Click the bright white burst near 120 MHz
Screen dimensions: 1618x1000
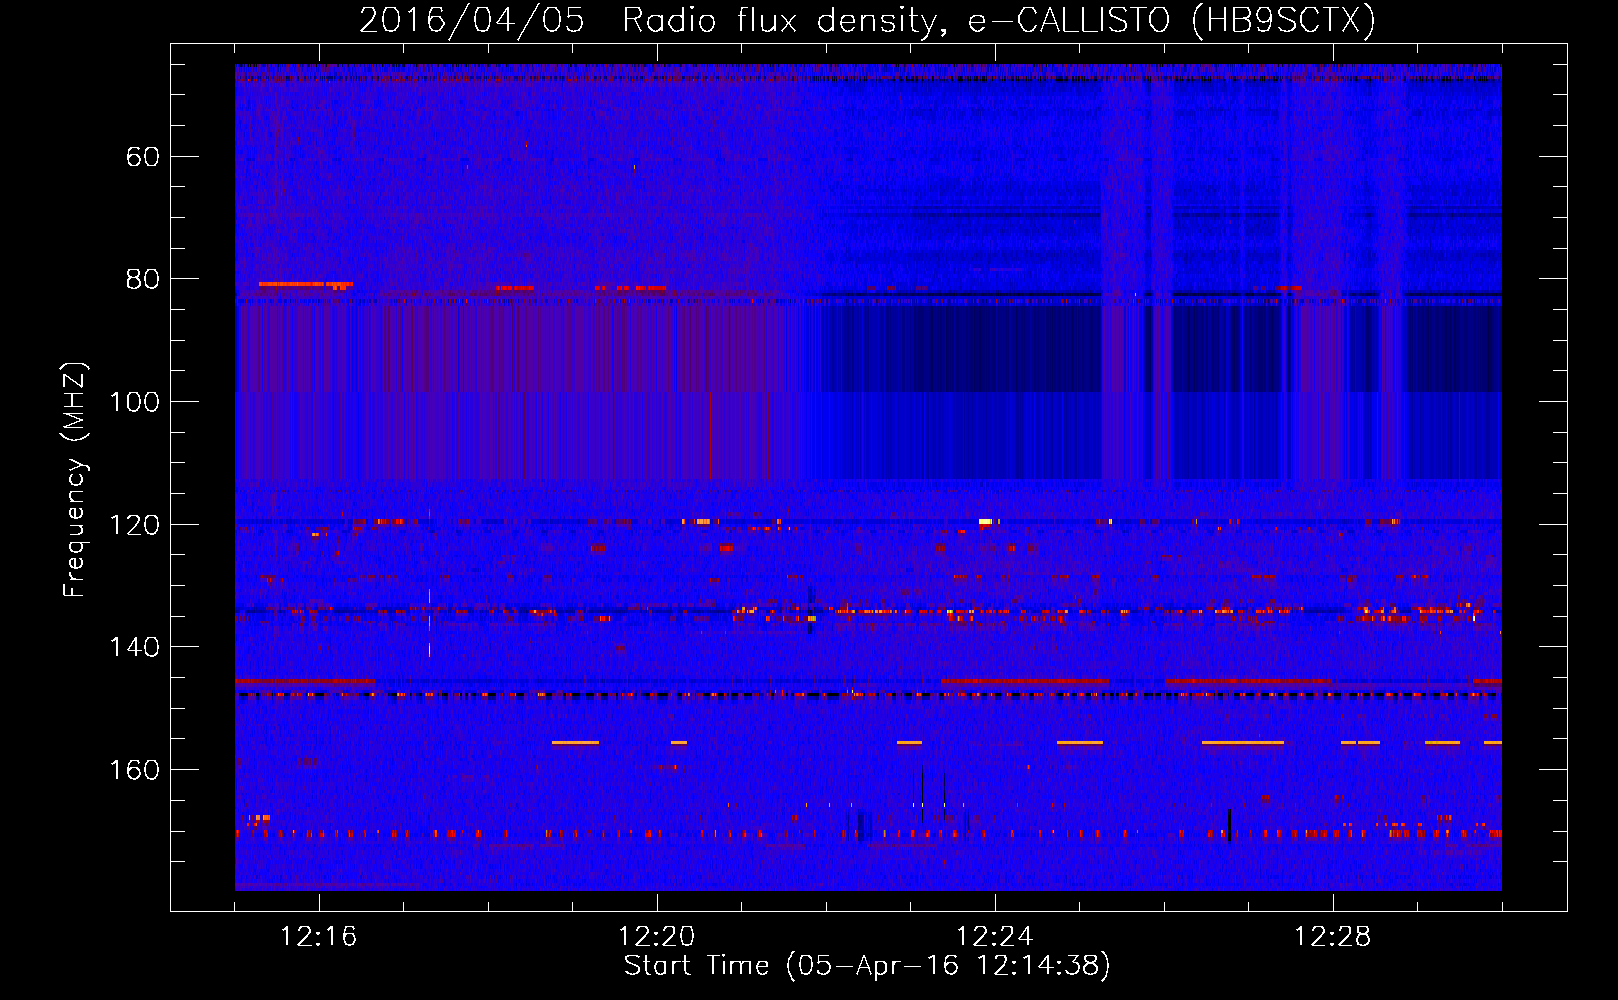pyautogui.click(x=985, y=521)
